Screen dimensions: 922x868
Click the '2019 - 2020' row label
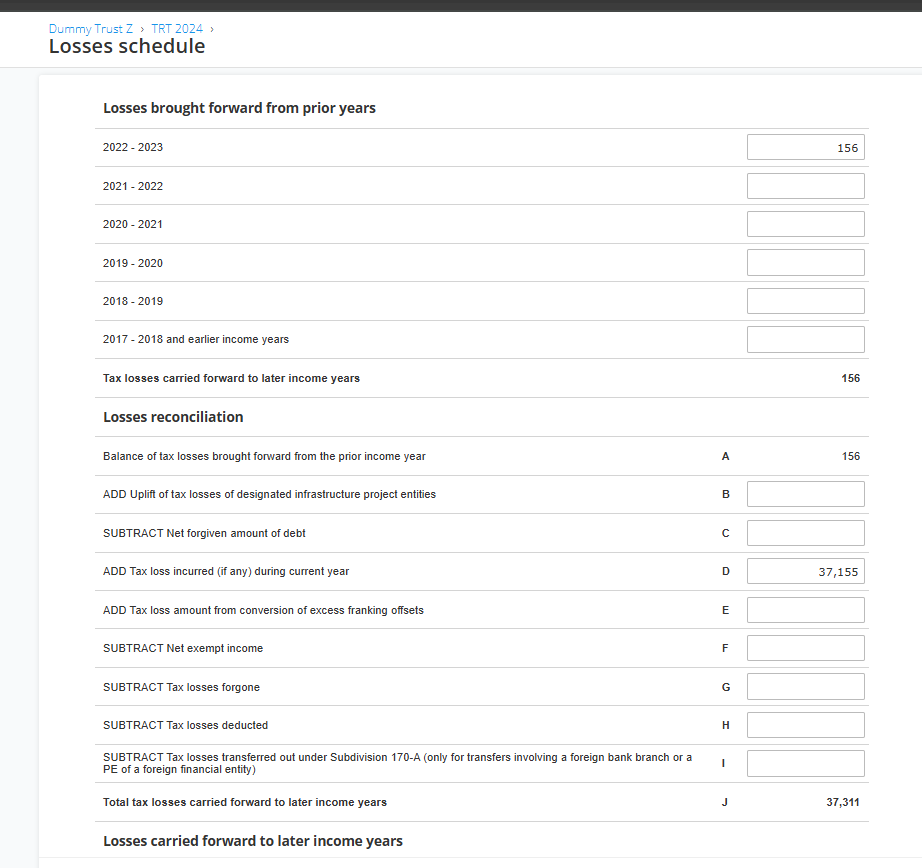click(x=133, y=263)
